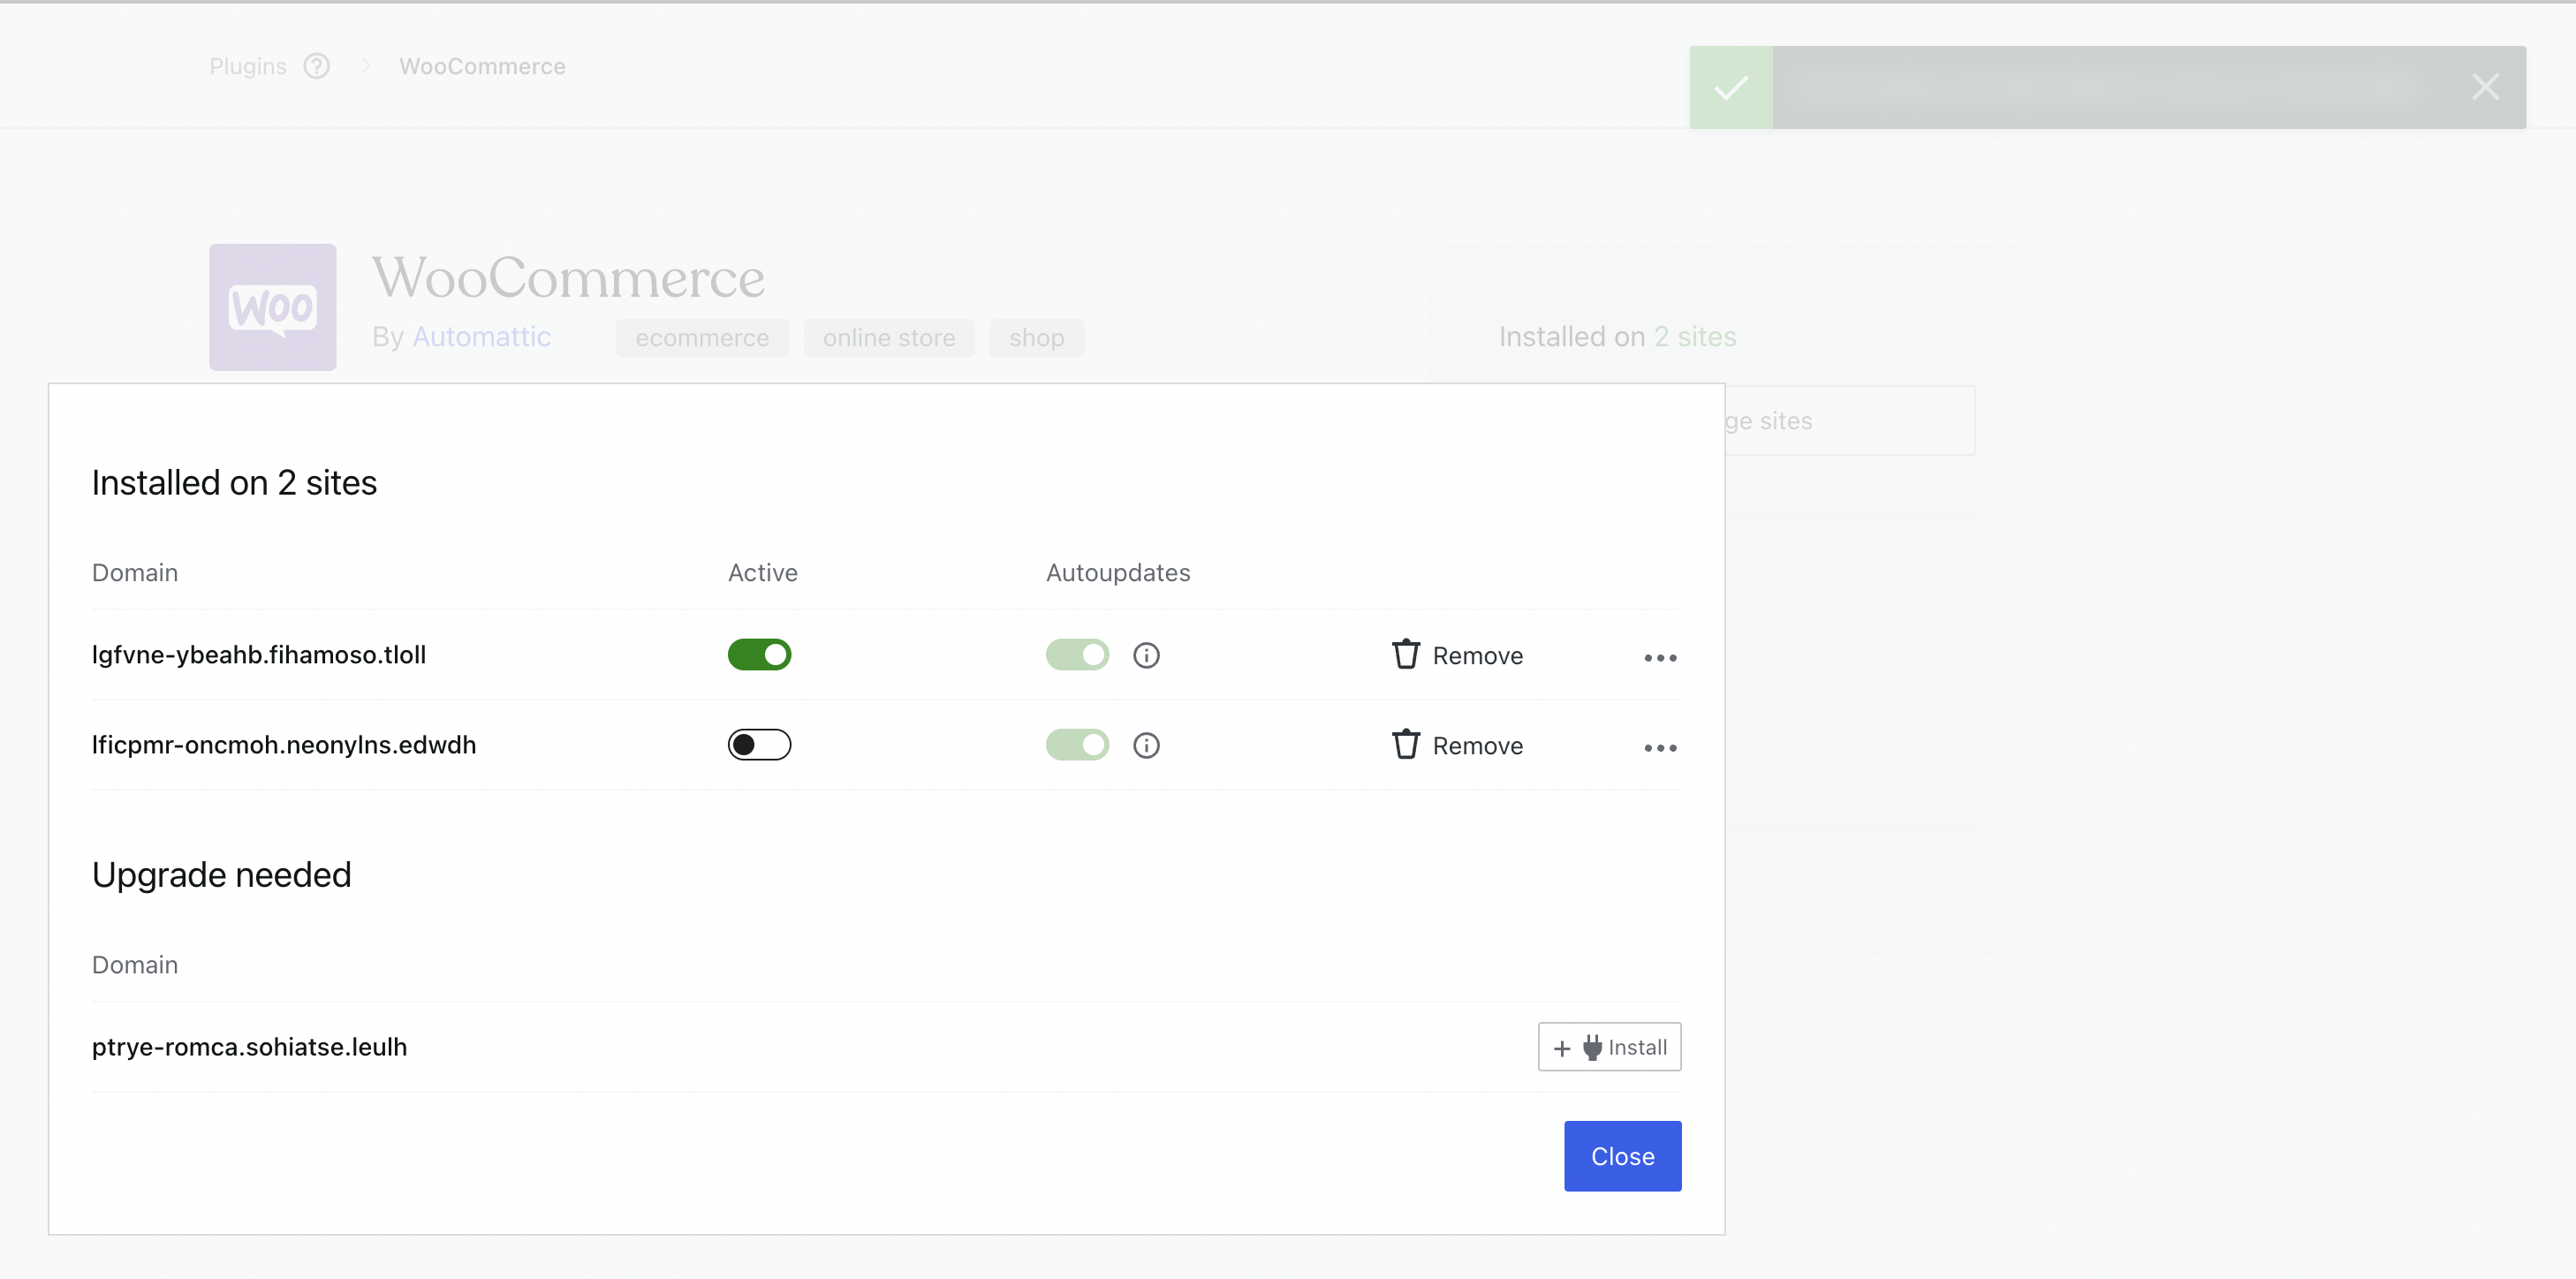Click the WooCommerce breadcrumb item

click(x=482, y=66)
